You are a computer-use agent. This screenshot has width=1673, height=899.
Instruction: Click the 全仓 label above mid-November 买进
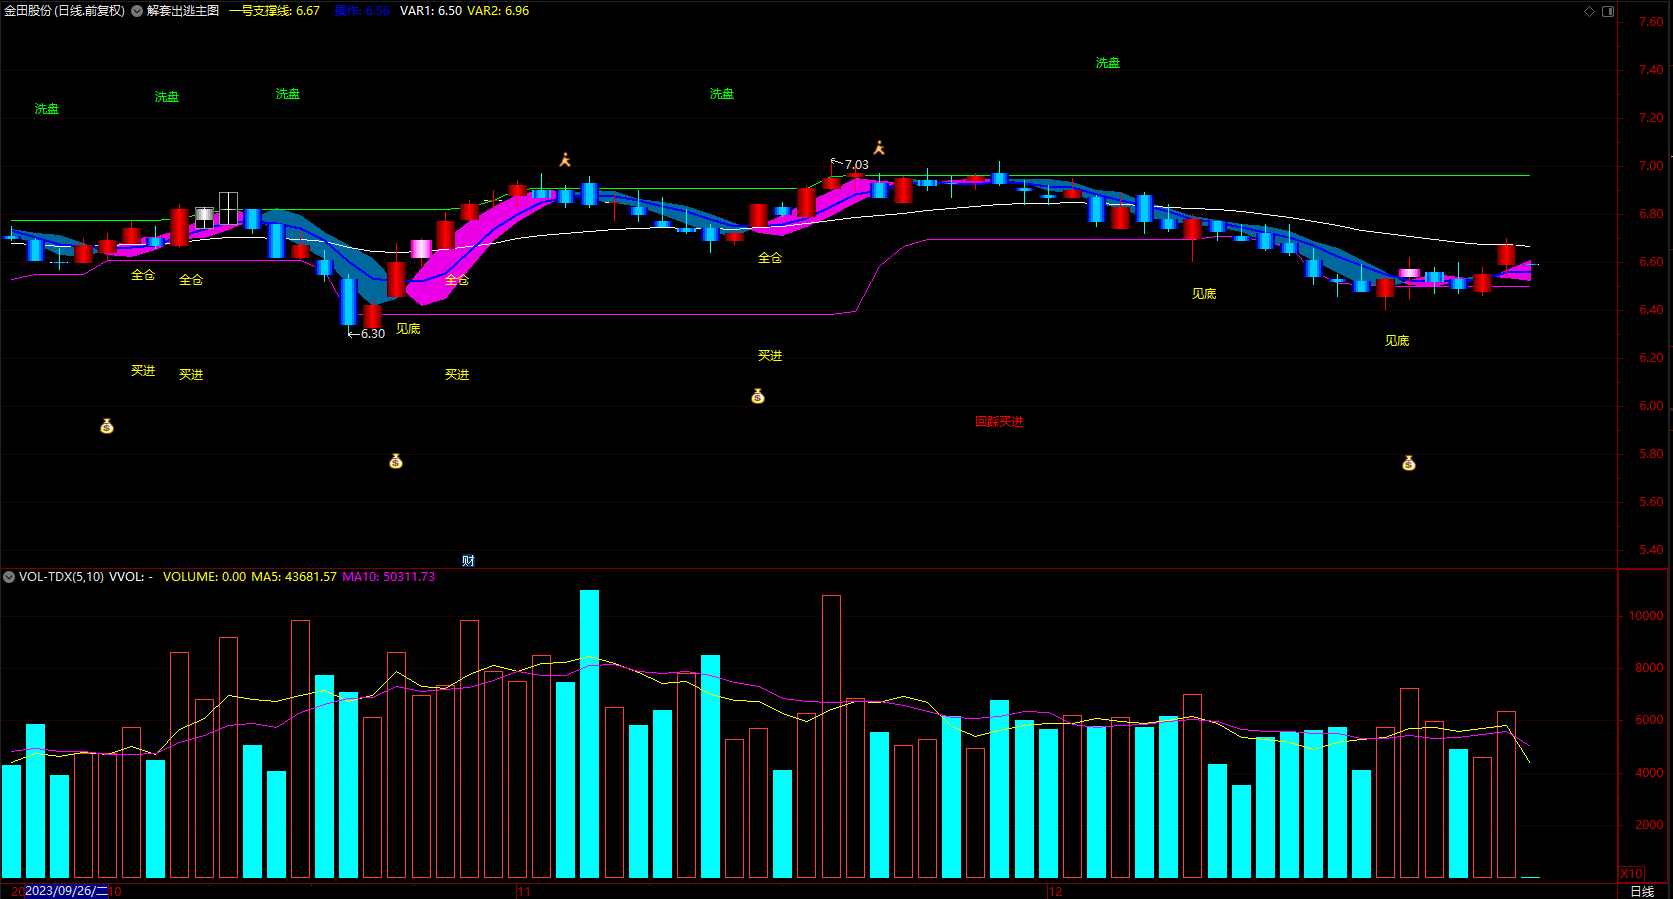[x=770, y=258]
